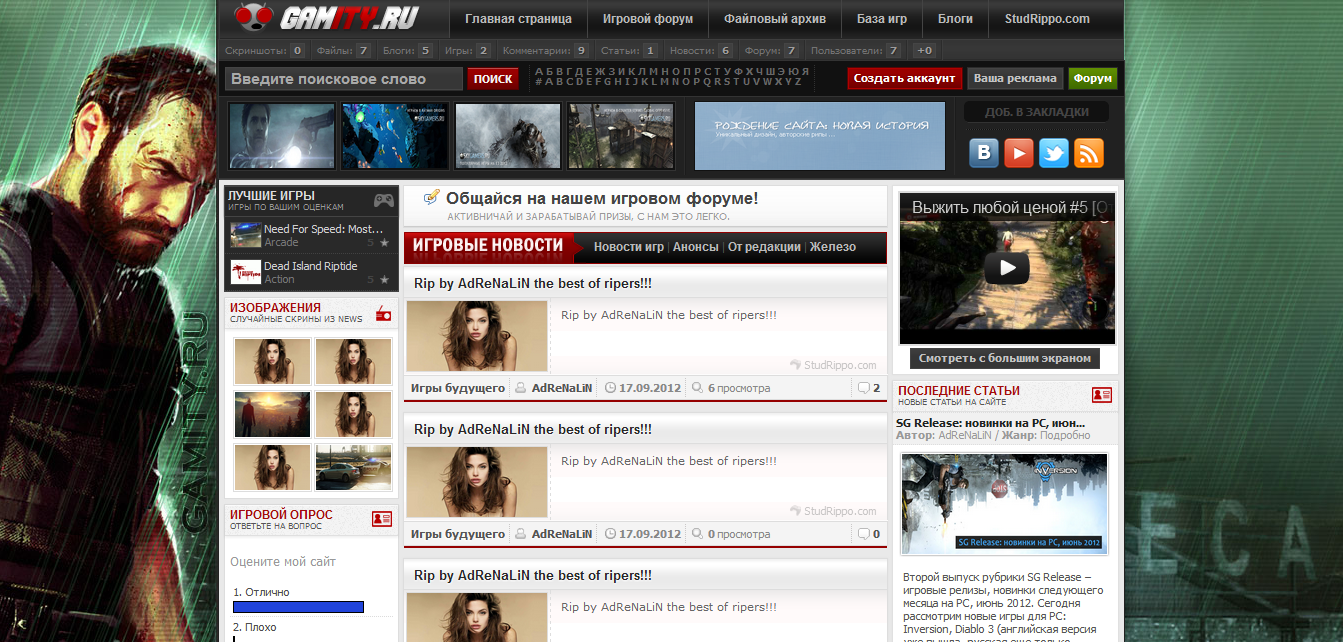
Task: Open the Need For Speed: Most... game link
Action: (324, 229)
